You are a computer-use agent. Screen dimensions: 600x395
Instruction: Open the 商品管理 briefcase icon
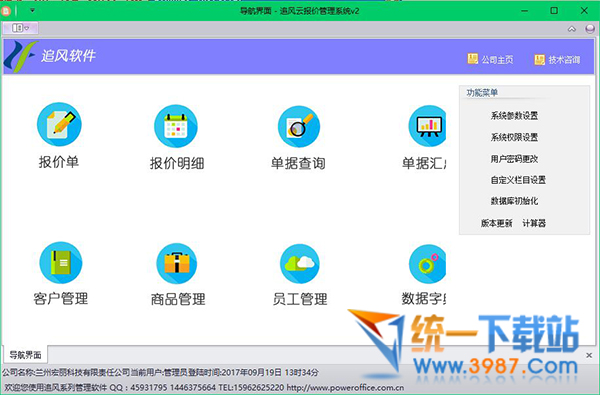tap(177, 264)
